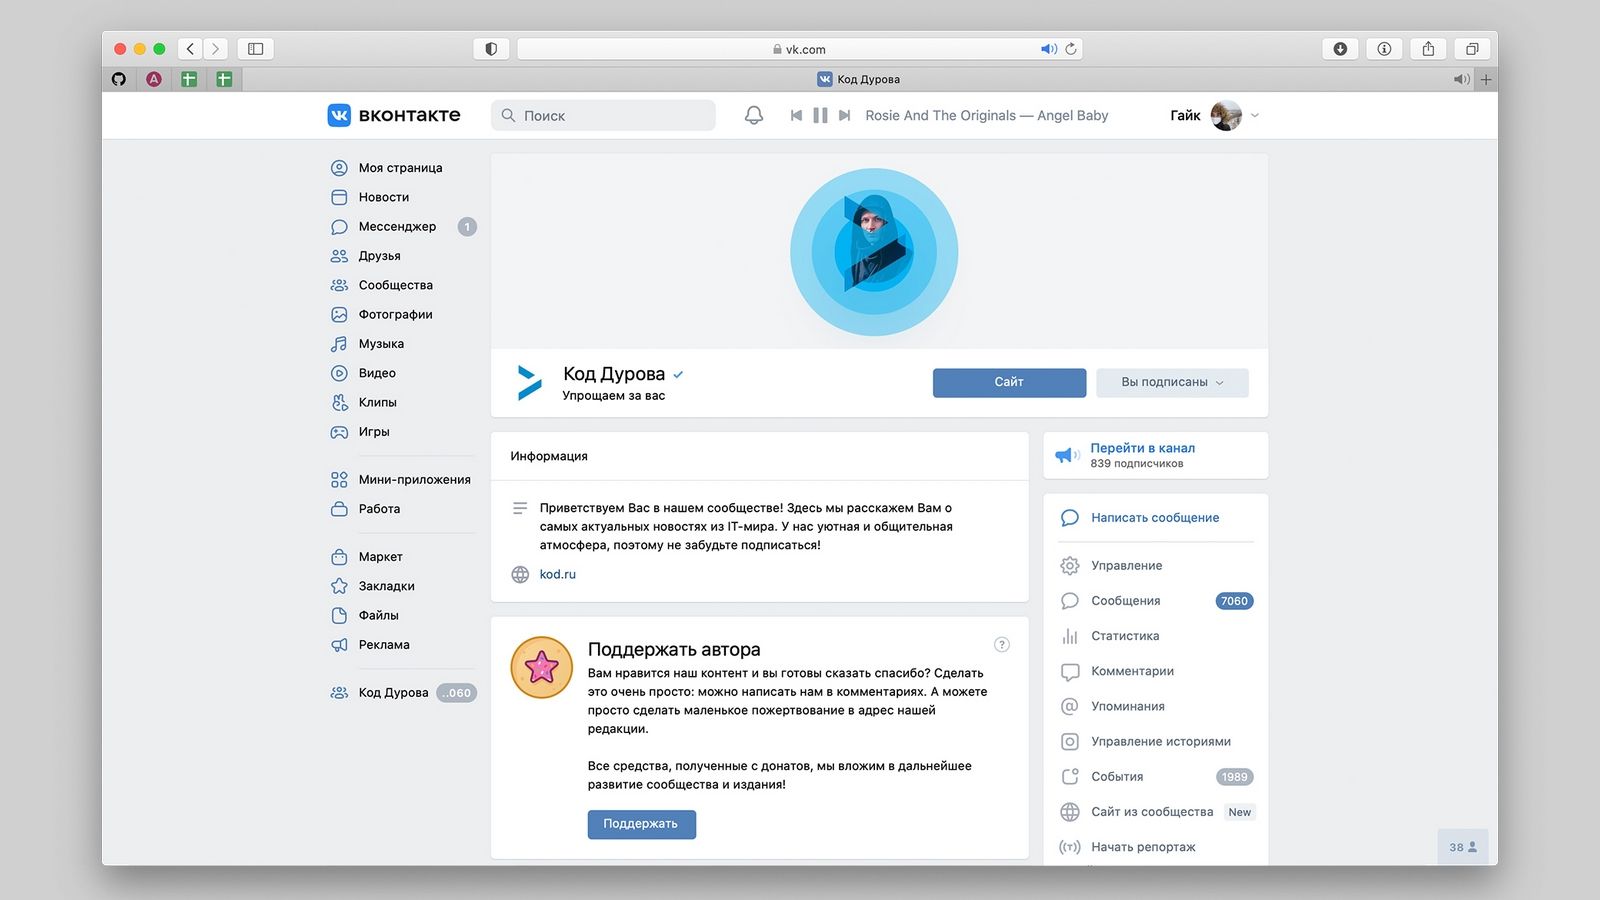Open Статистика chart icon
Image resolution: width=1600 pixels, height=900 pixels.
1069,636
